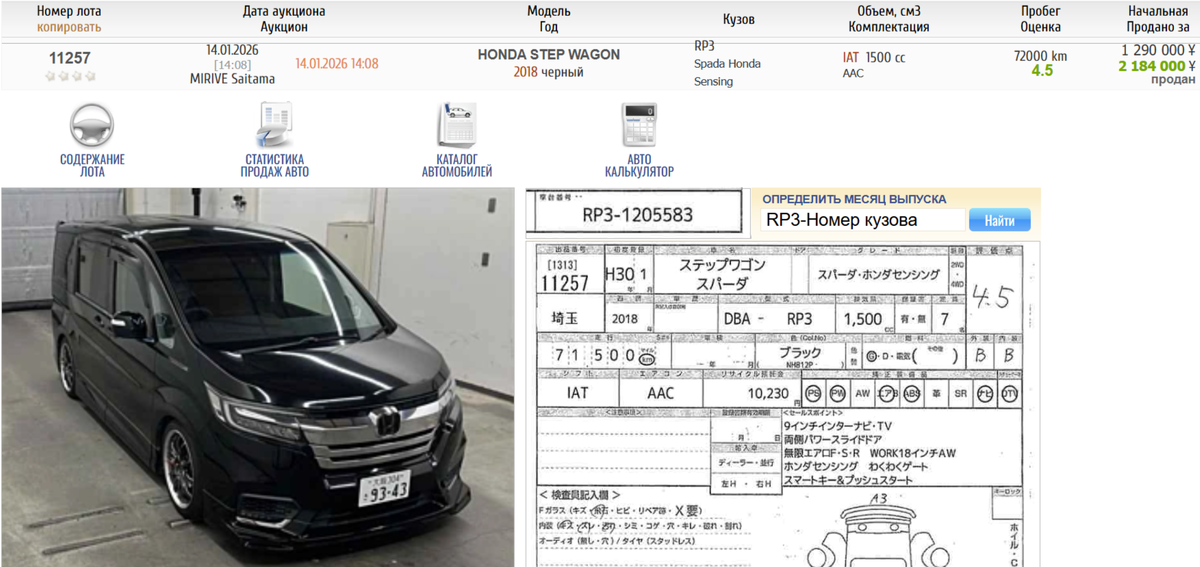Click lot number 11257 in the table
Screen dimensions: 1200x567
click(x=69, y=59)
